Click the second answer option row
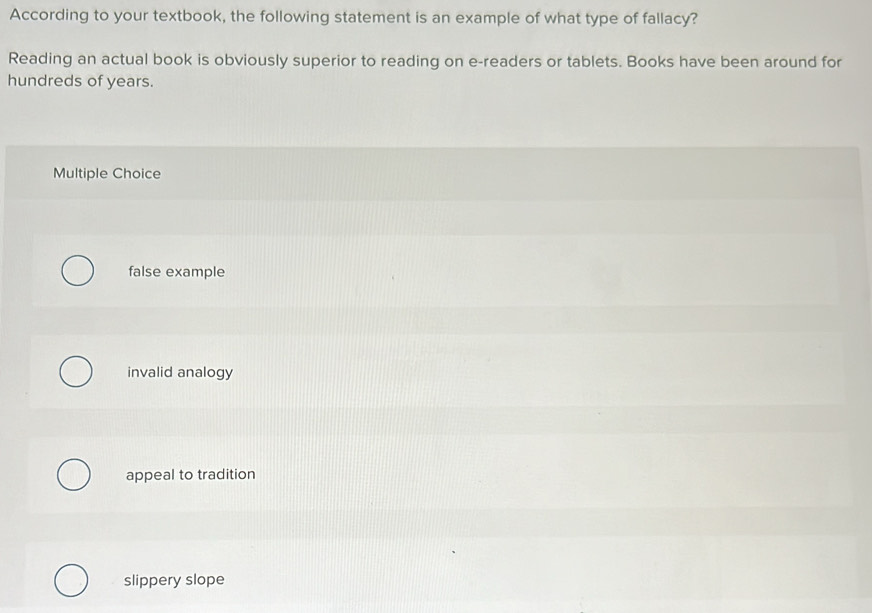 pyautogui.click(x=436, y=372)
